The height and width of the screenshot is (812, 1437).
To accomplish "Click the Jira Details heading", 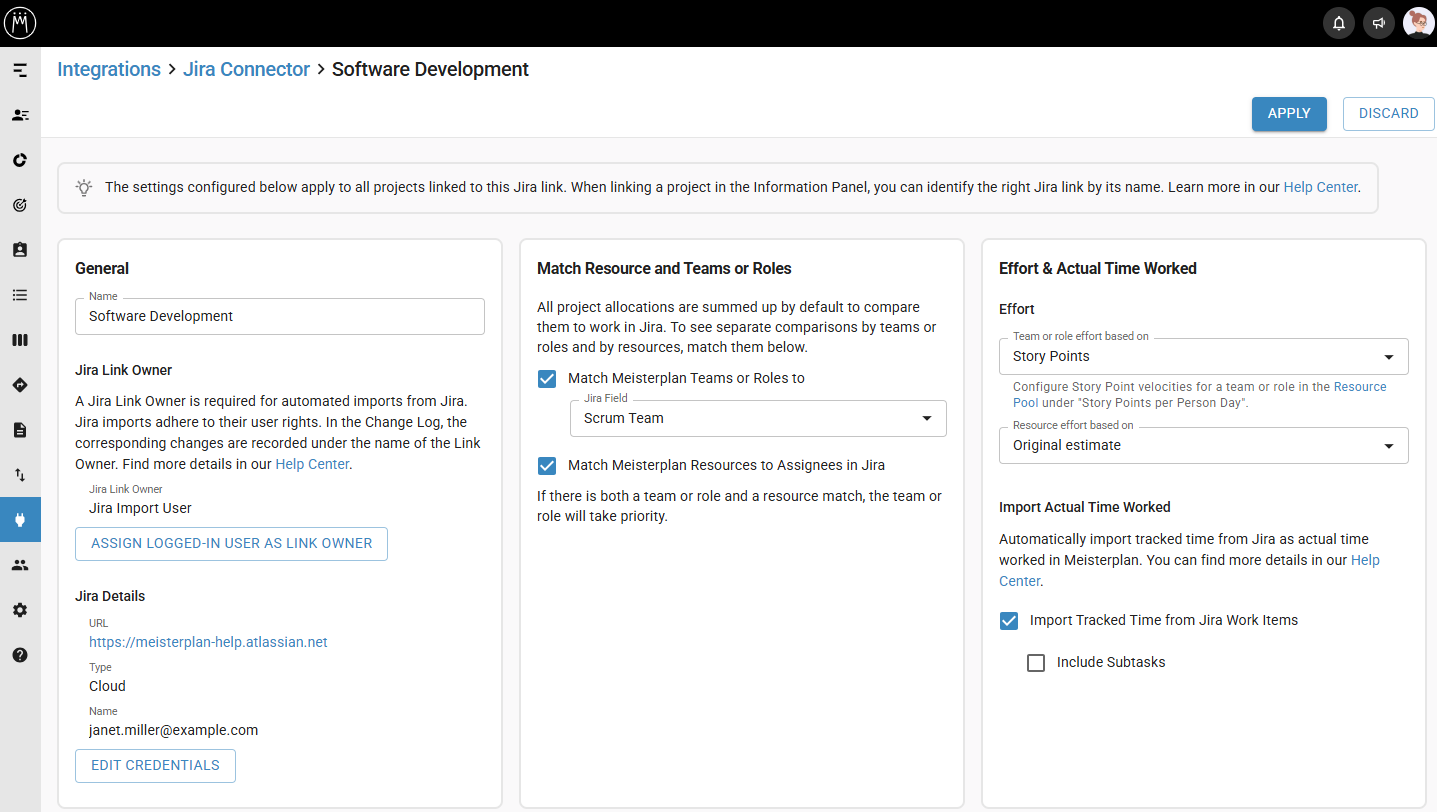I will [x=110, y=596].
